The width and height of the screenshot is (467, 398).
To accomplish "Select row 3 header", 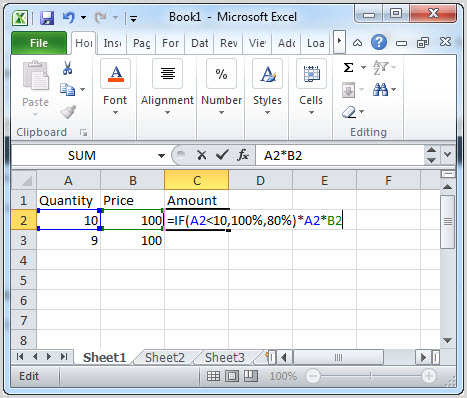I will pos(24,240).
